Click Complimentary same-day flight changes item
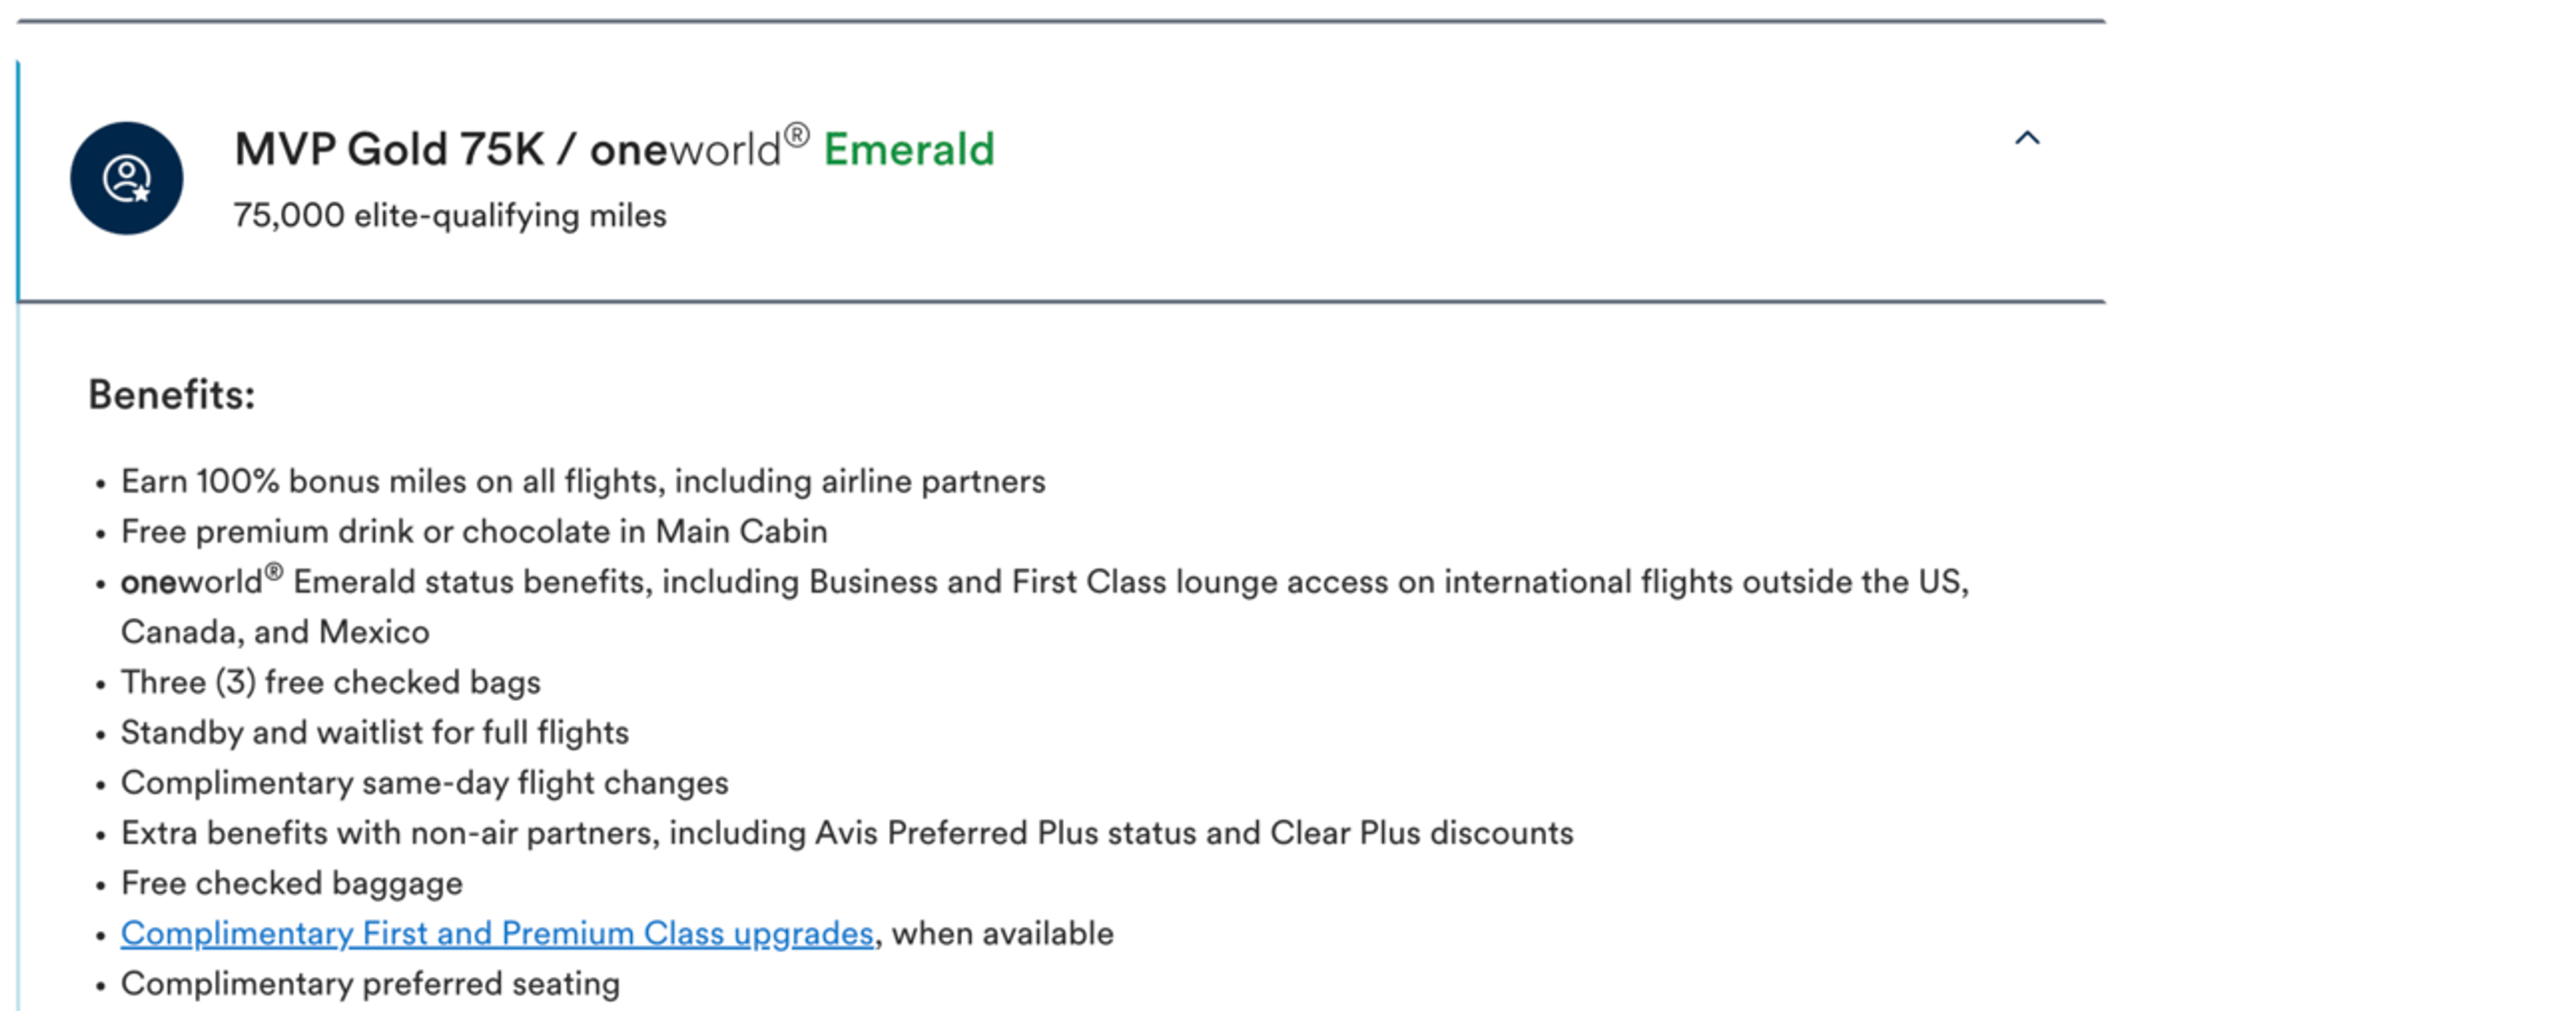The width and height of the screenshot is (2576, 1011). [425, 783]
